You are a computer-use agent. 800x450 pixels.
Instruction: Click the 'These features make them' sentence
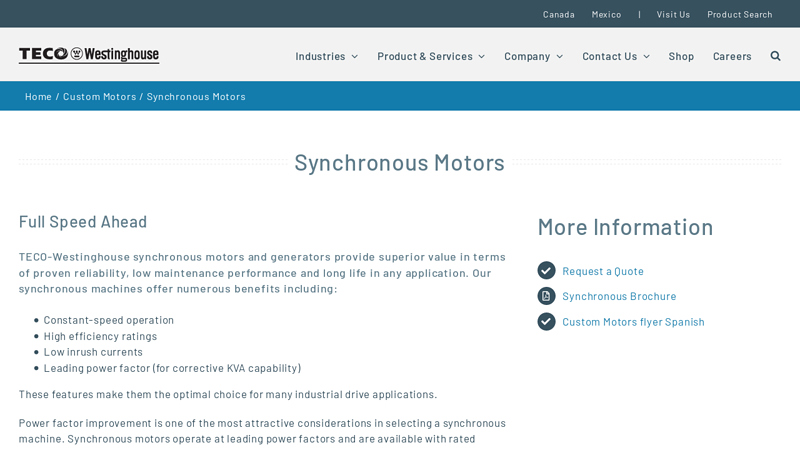coord(228,394)
